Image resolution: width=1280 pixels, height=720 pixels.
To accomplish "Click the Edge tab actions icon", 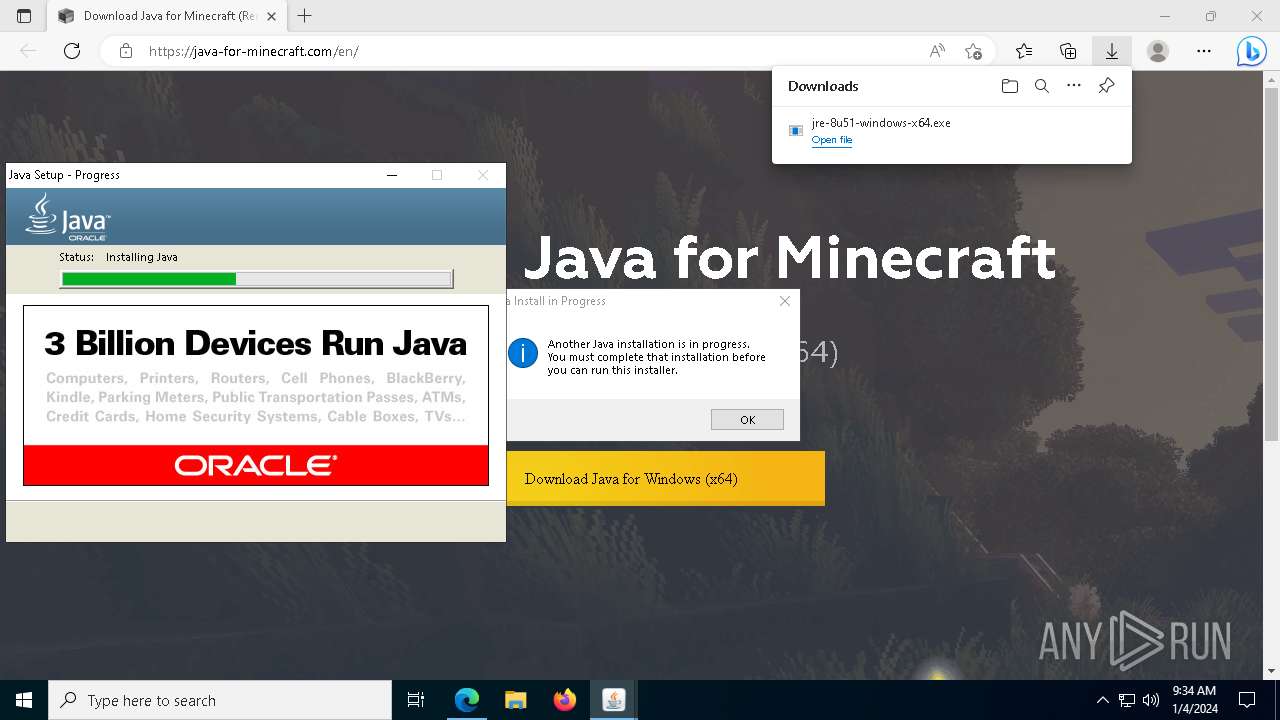I will (x=24, y=16).
